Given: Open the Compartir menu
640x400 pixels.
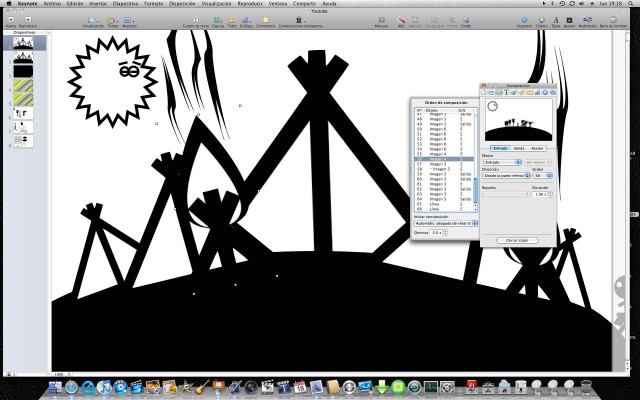Looking at the screenshot, I should tap(304, 3).
